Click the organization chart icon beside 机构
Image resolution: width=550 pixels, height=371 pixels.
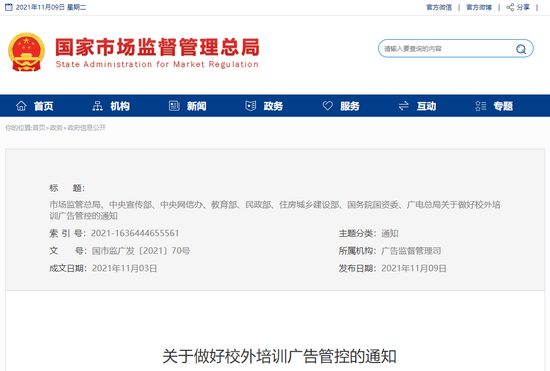98,106
